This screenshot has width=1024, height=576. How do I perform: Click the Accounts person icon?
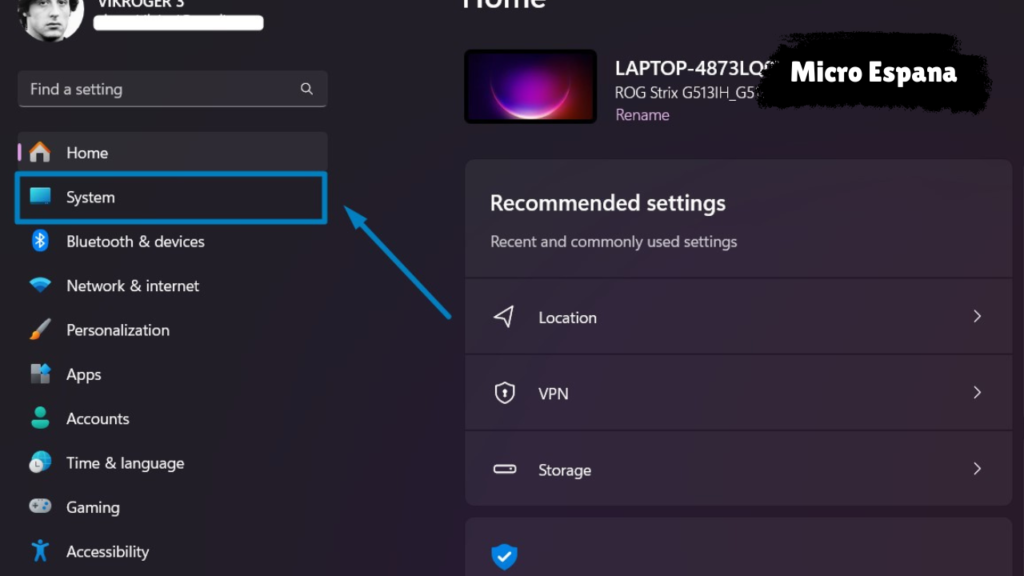coord(40,418)
